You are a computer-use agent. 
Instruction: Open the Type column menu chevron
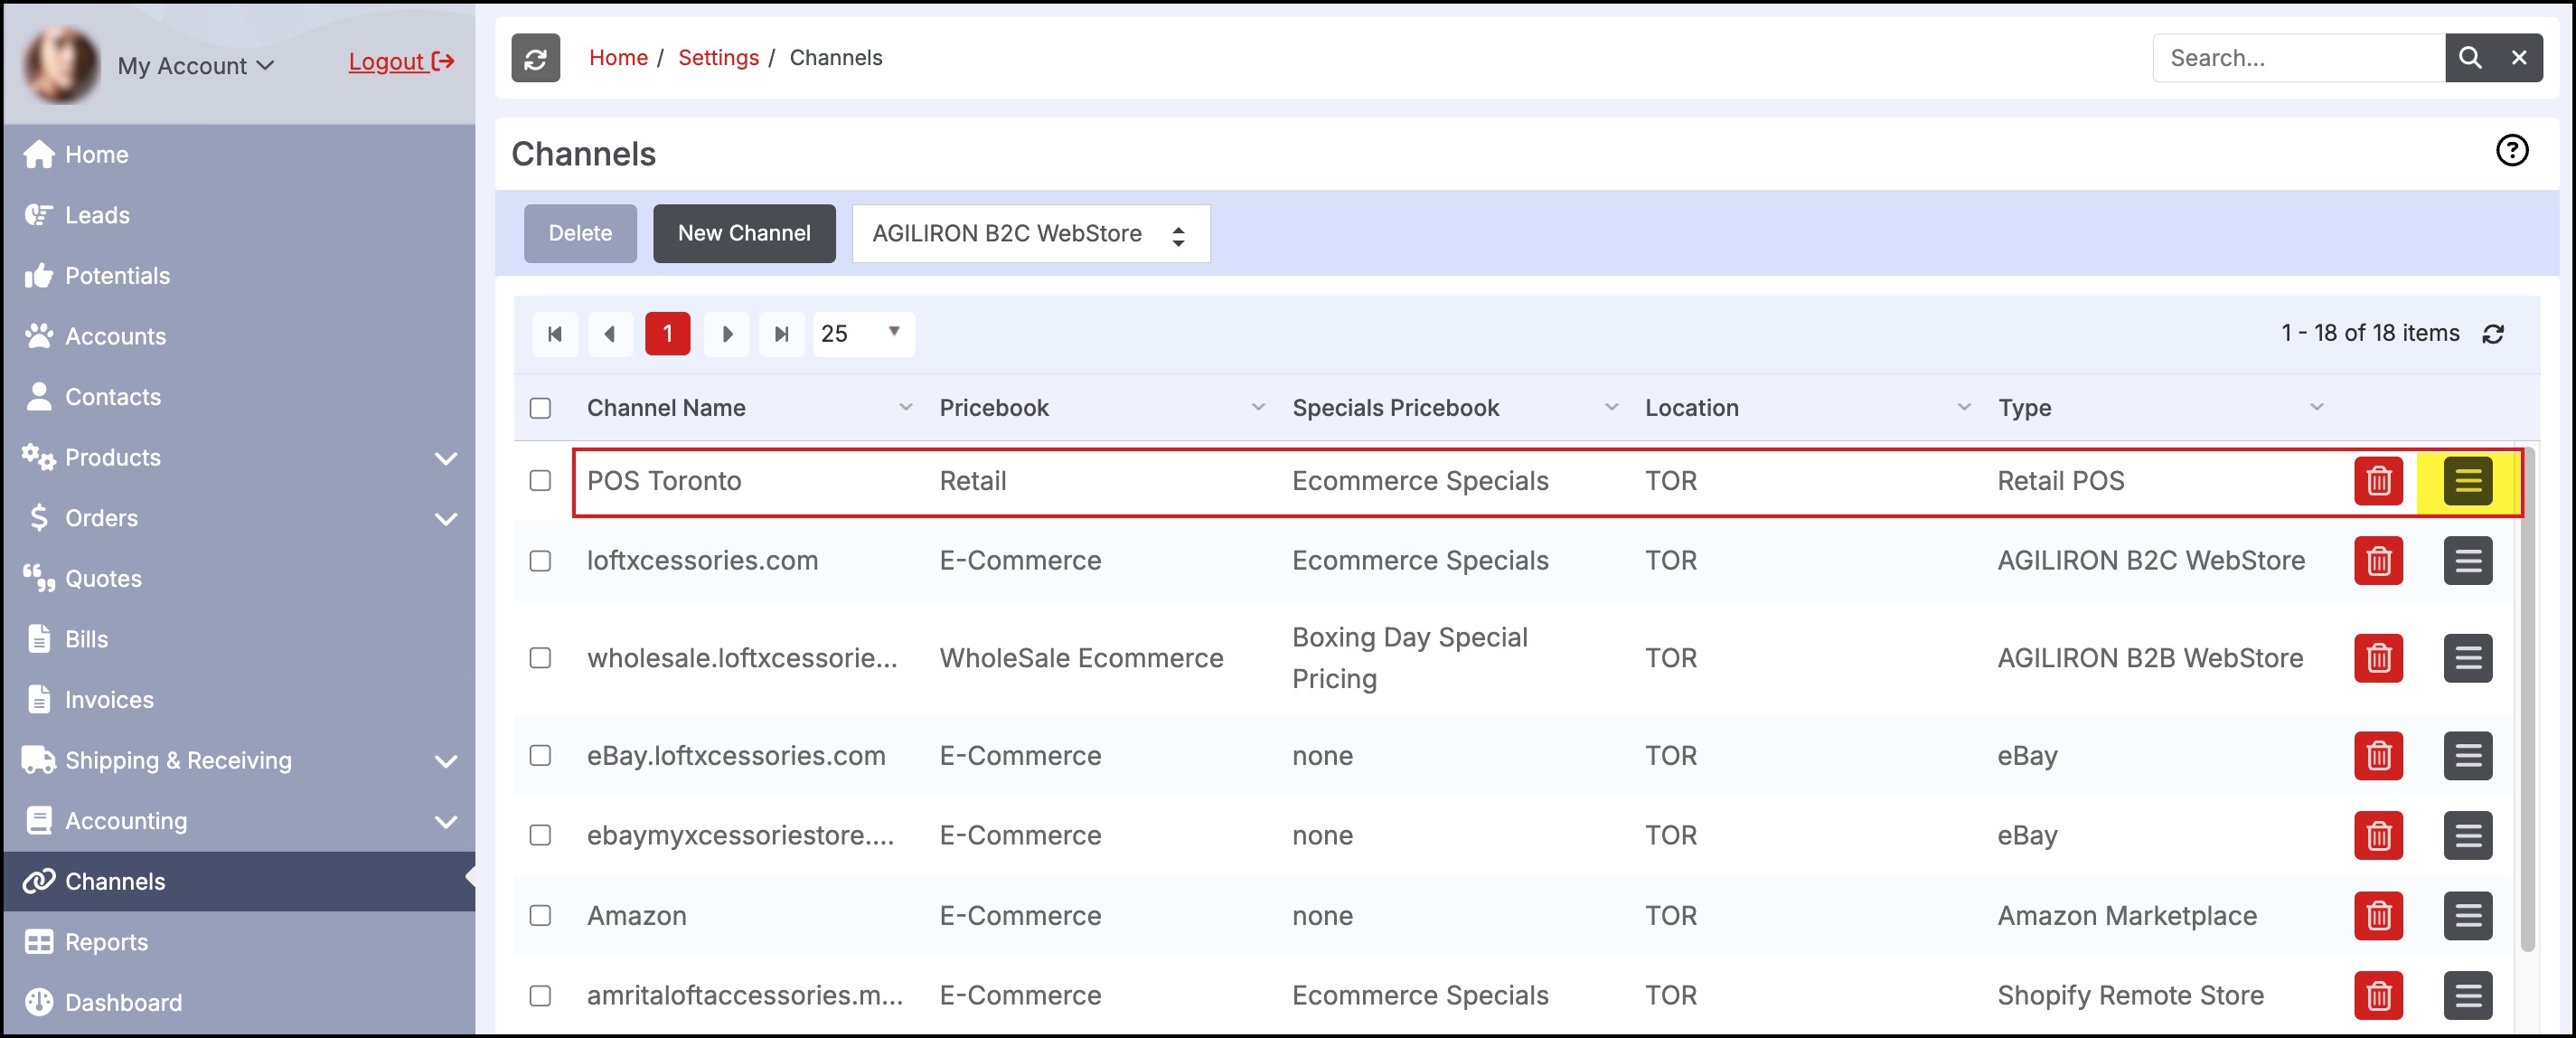tap(2316, 408)
